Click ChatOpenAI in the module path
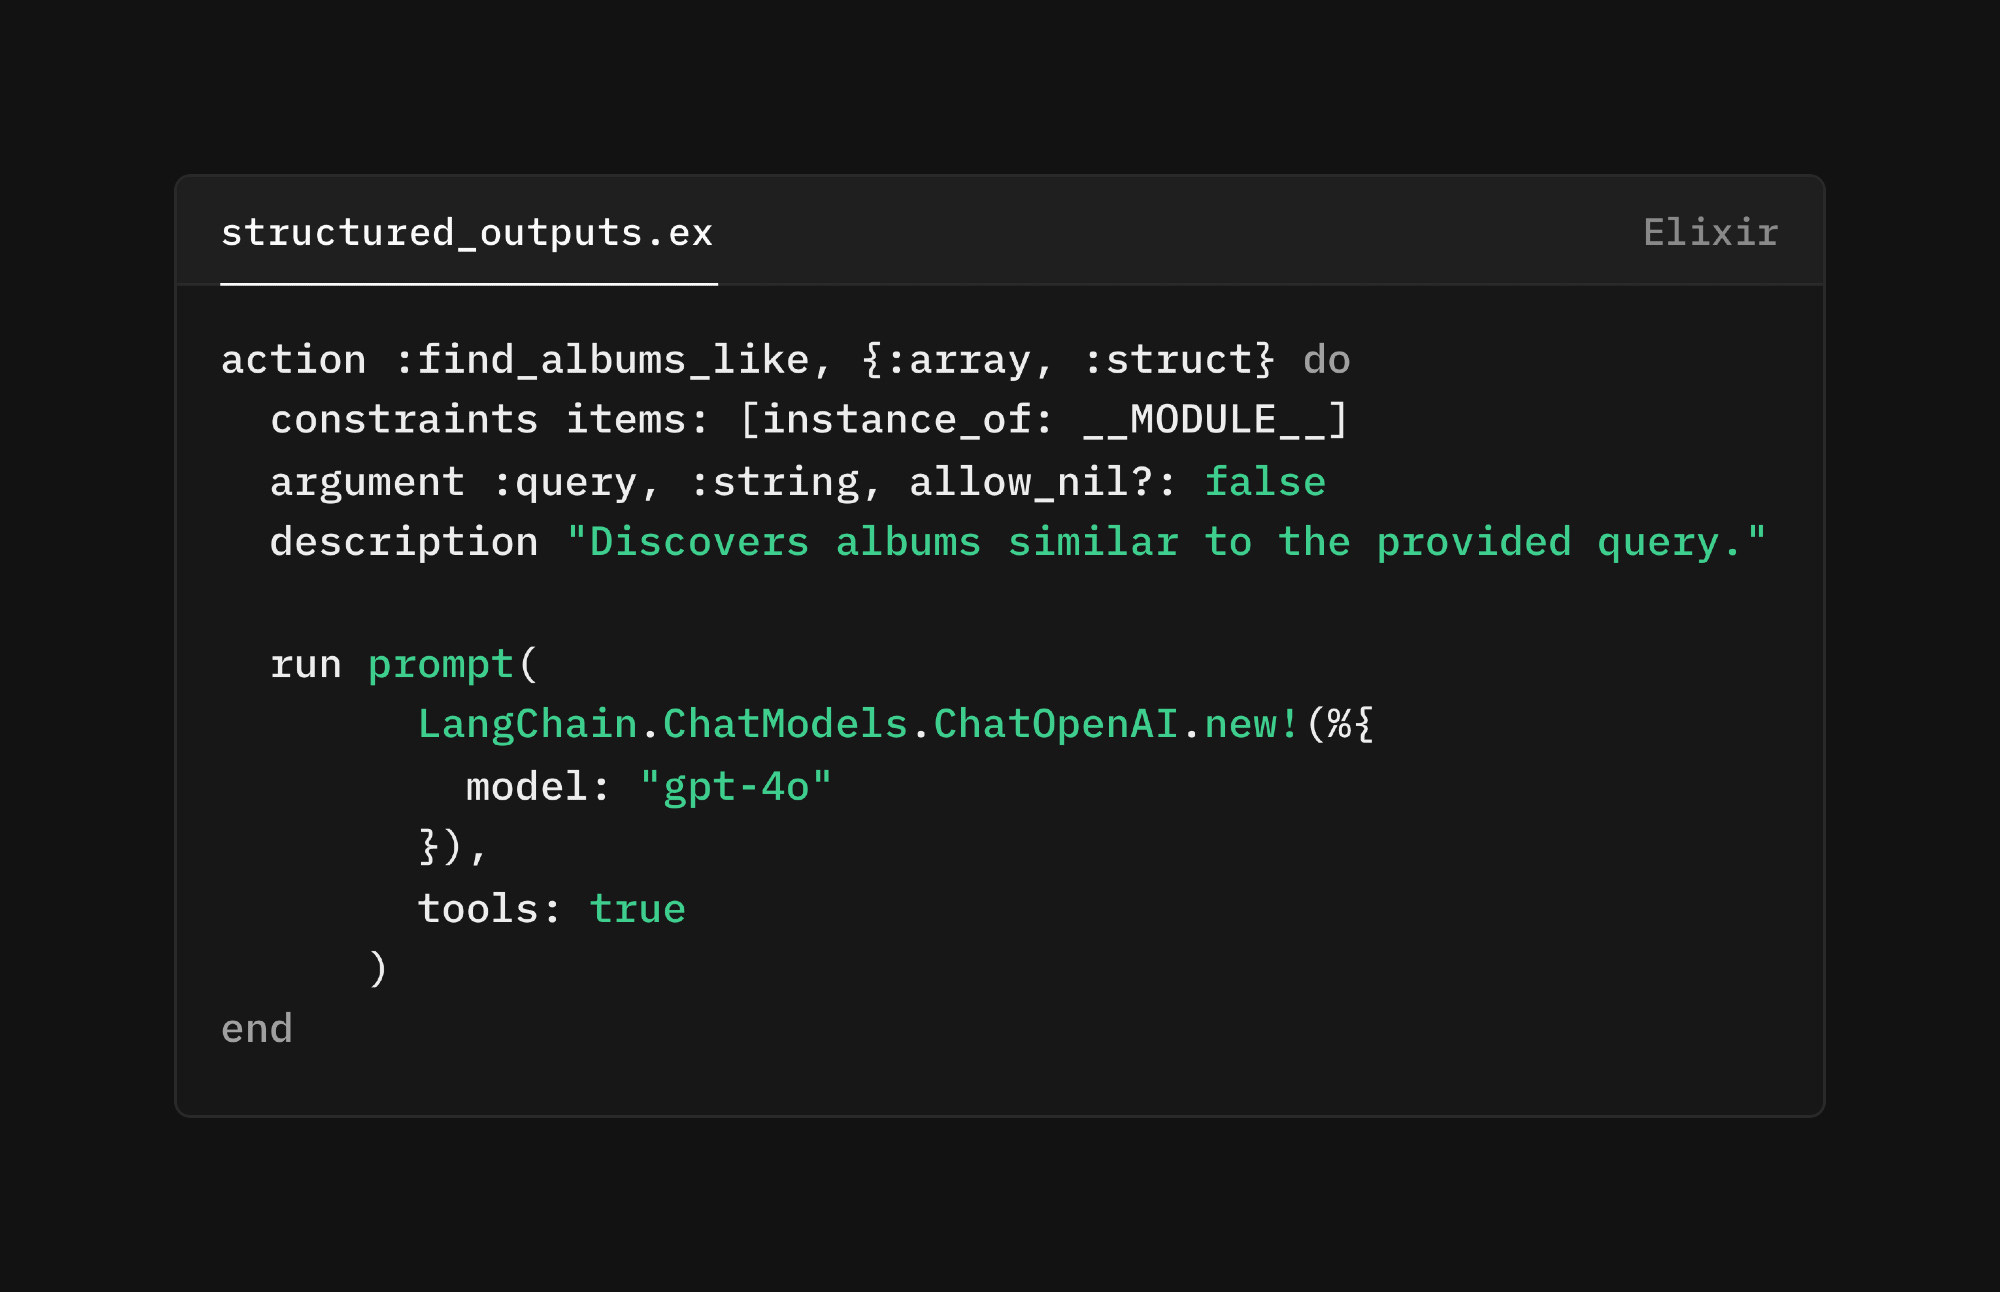 coord(1055,725)
